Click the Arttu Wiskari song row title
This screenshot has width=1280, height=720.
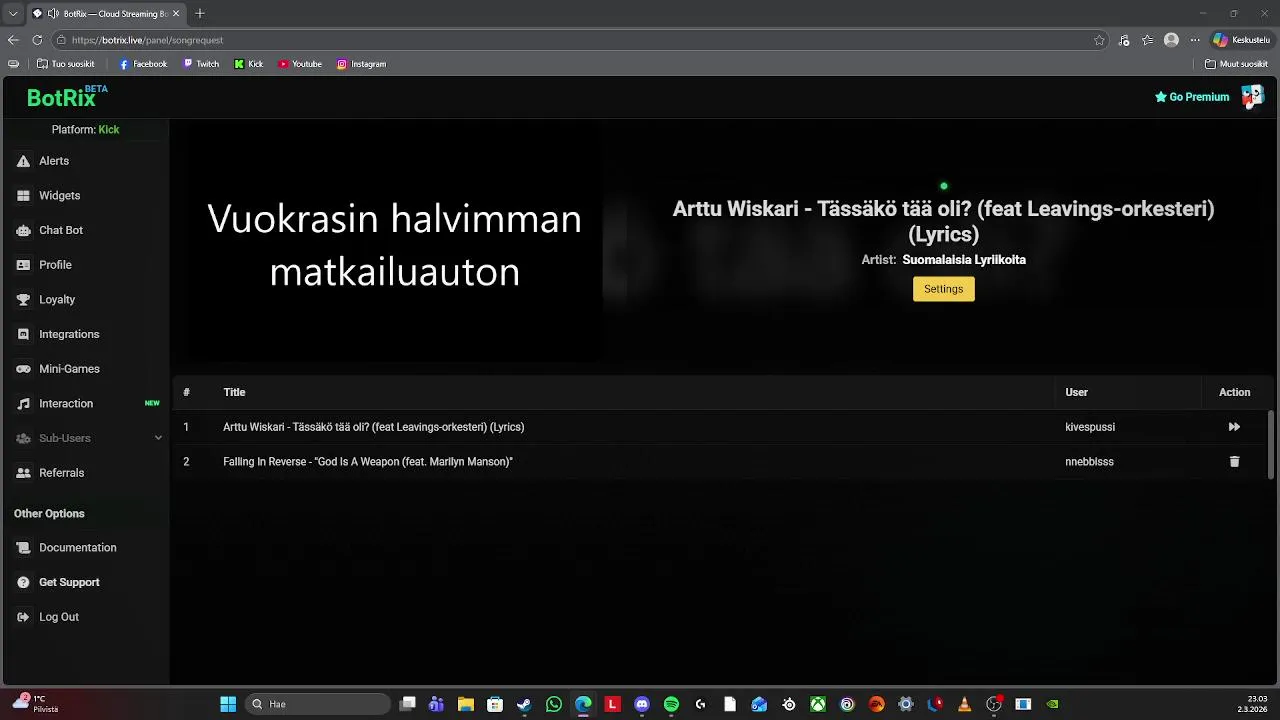tap(373, 427)
